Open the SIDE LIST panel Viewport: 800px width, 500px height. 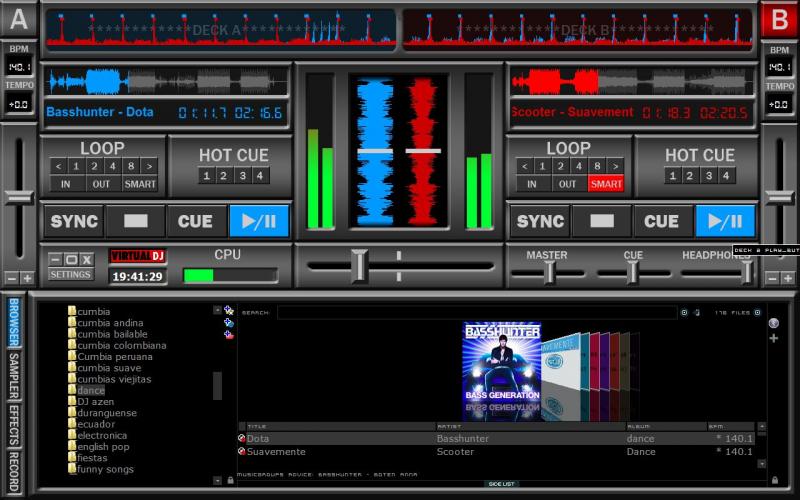point(502,484)
